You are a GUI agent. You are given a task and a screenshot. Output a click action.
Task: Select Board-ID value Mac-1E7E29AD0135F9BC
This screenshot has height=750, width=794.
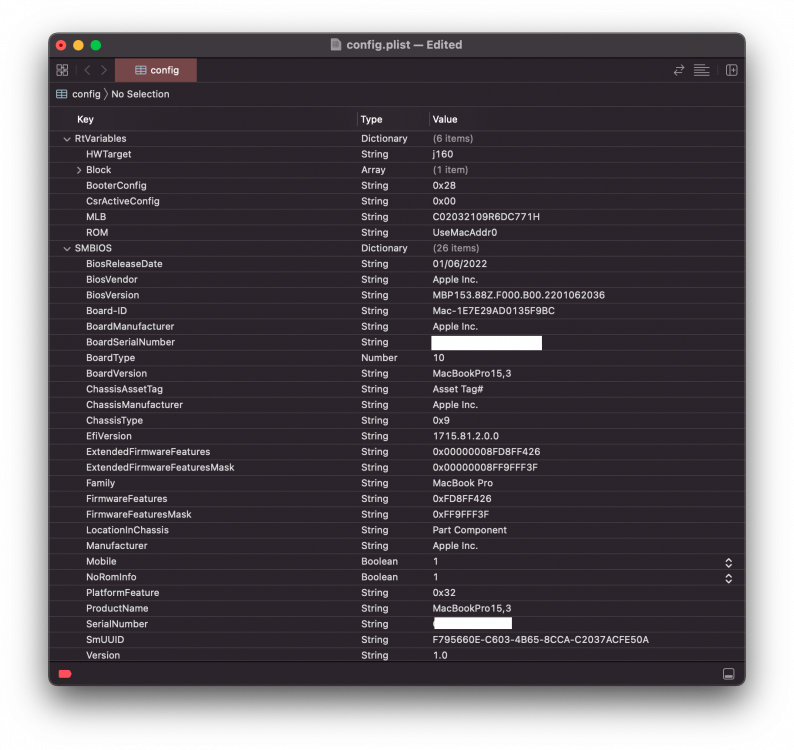tap(493, 311)
